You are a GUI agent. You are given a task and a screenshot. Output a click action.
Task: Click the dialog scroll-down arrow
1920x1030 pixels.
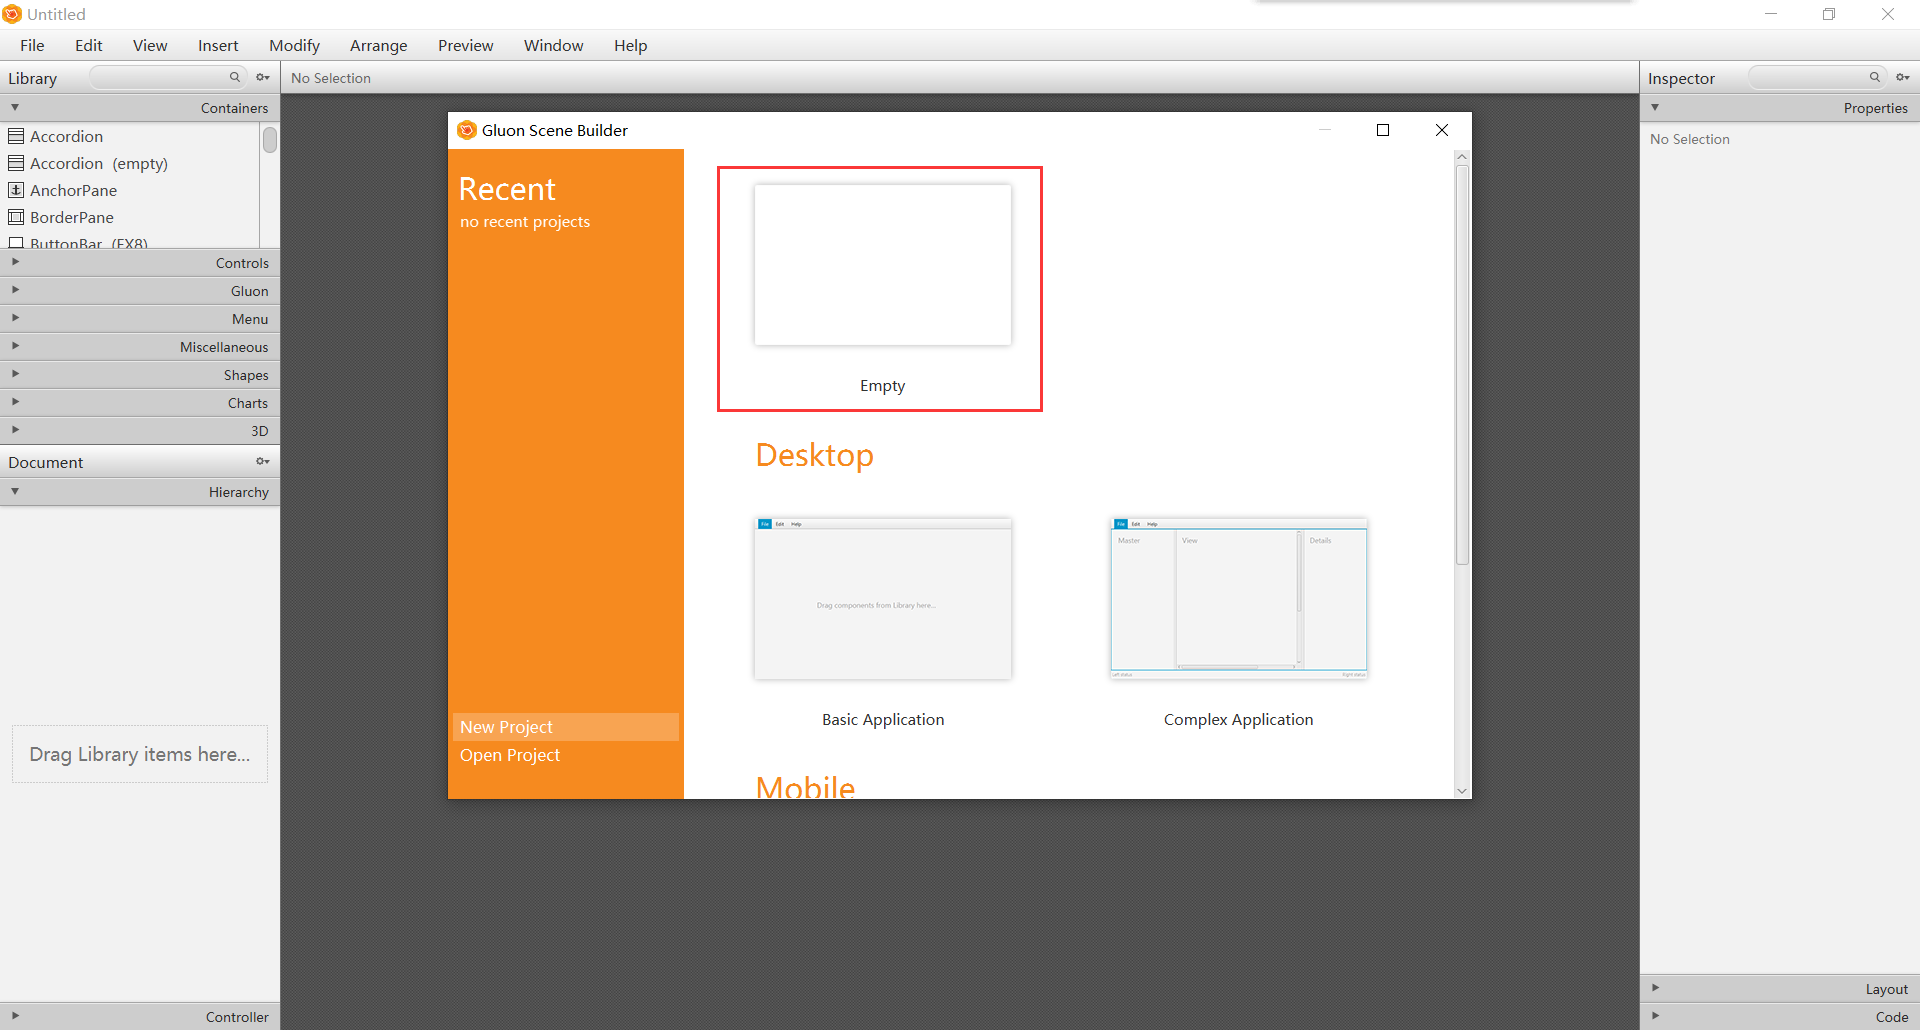1462,791
